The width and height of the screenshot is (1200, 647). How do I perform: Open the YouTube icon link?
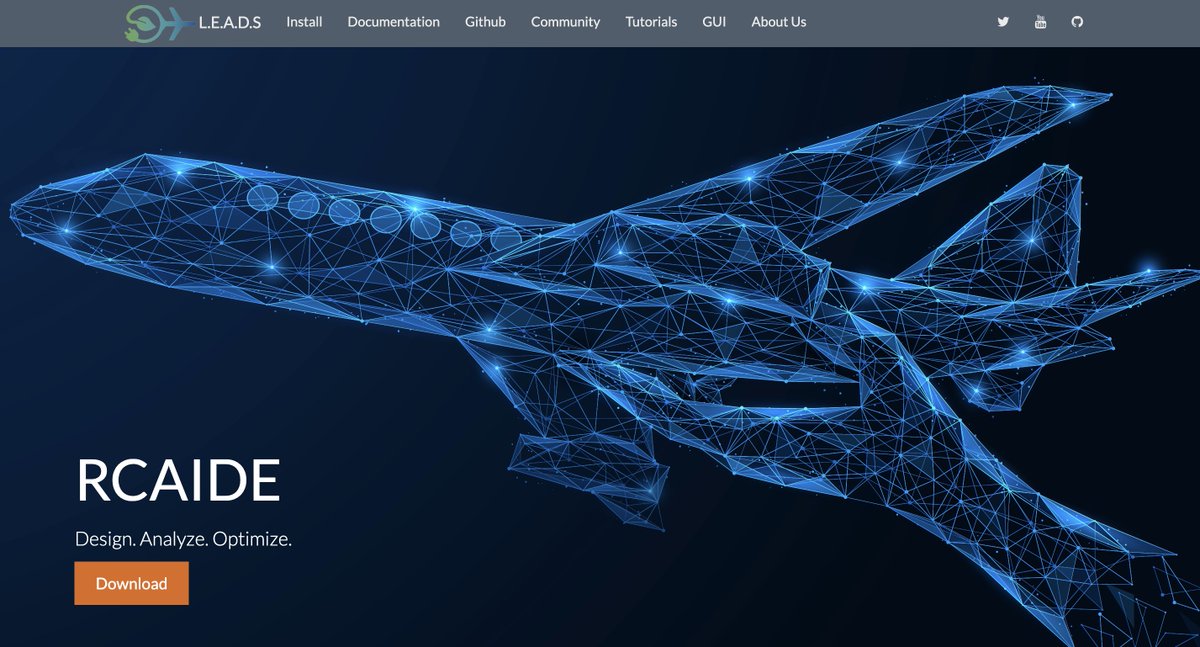[x=1041, y=22]
